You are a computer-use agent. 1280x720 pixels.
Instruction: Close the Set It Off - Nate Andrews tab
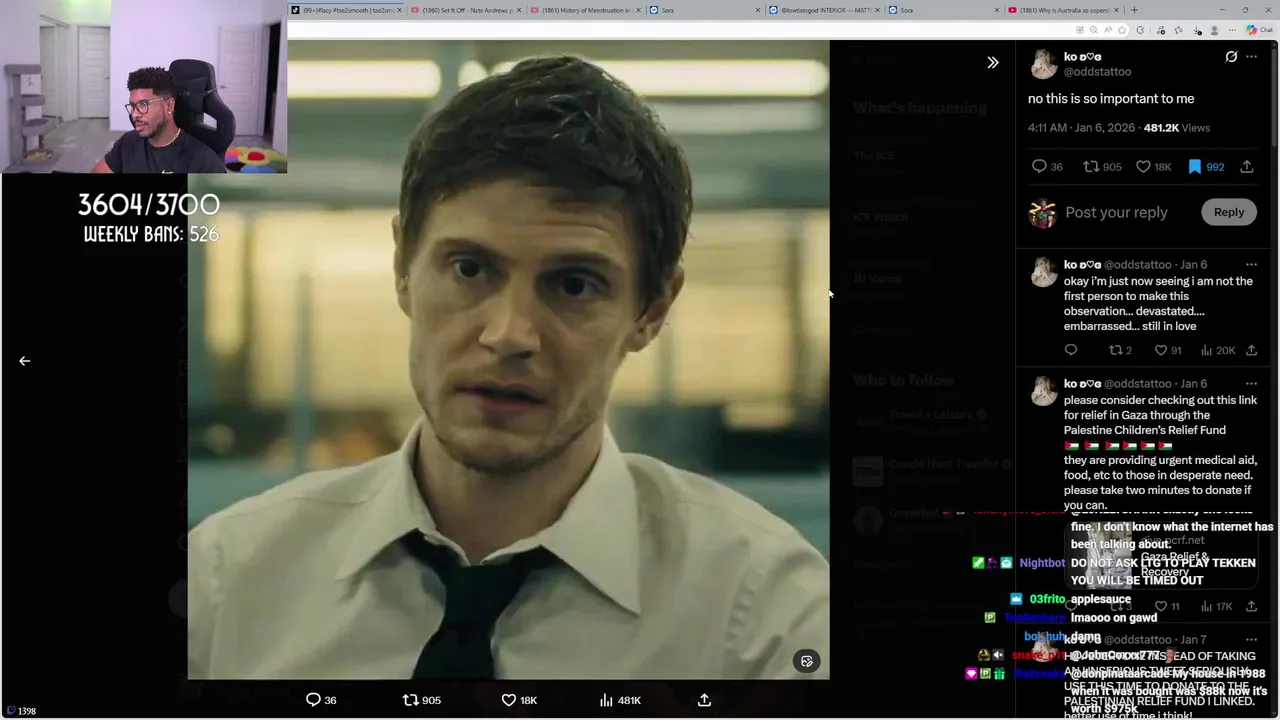[519, 10]
